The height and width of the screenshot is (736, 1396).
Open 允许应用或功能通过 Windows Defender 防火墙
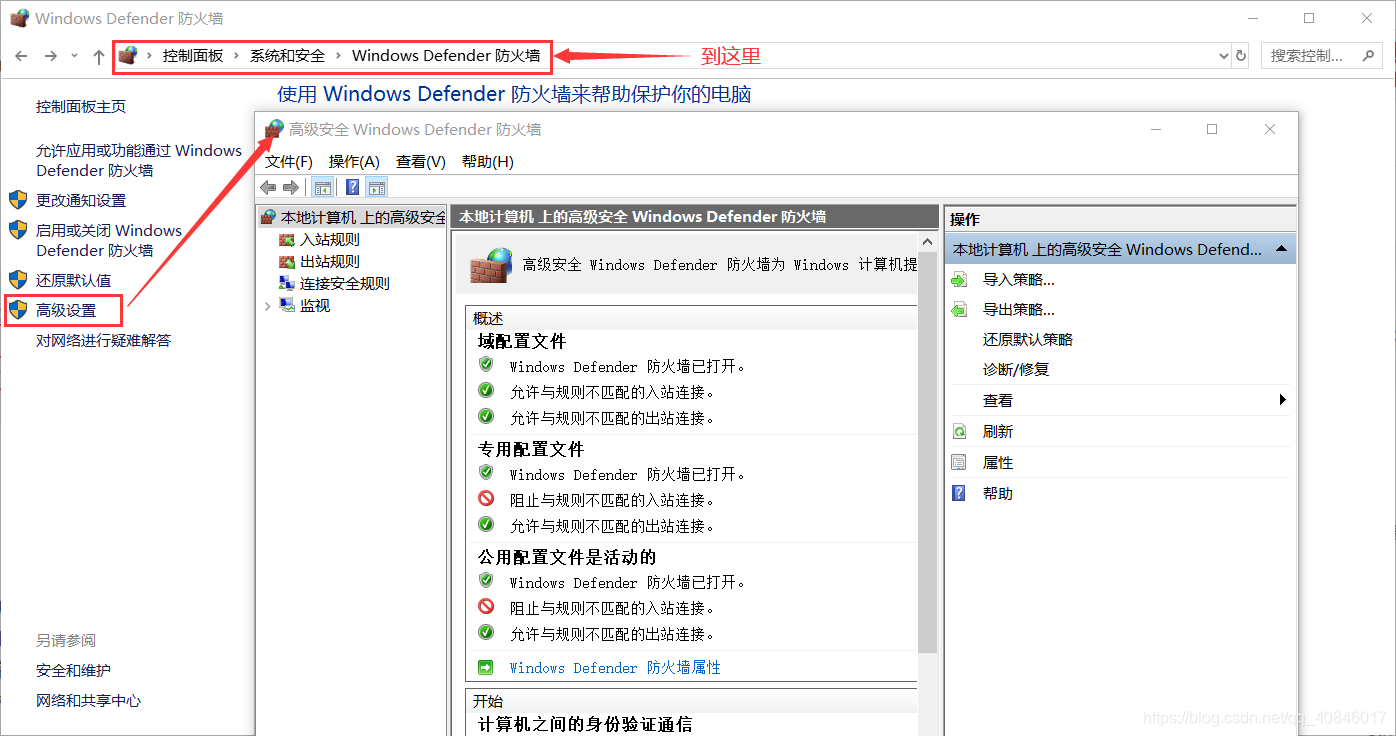click(x=139, y=161)
